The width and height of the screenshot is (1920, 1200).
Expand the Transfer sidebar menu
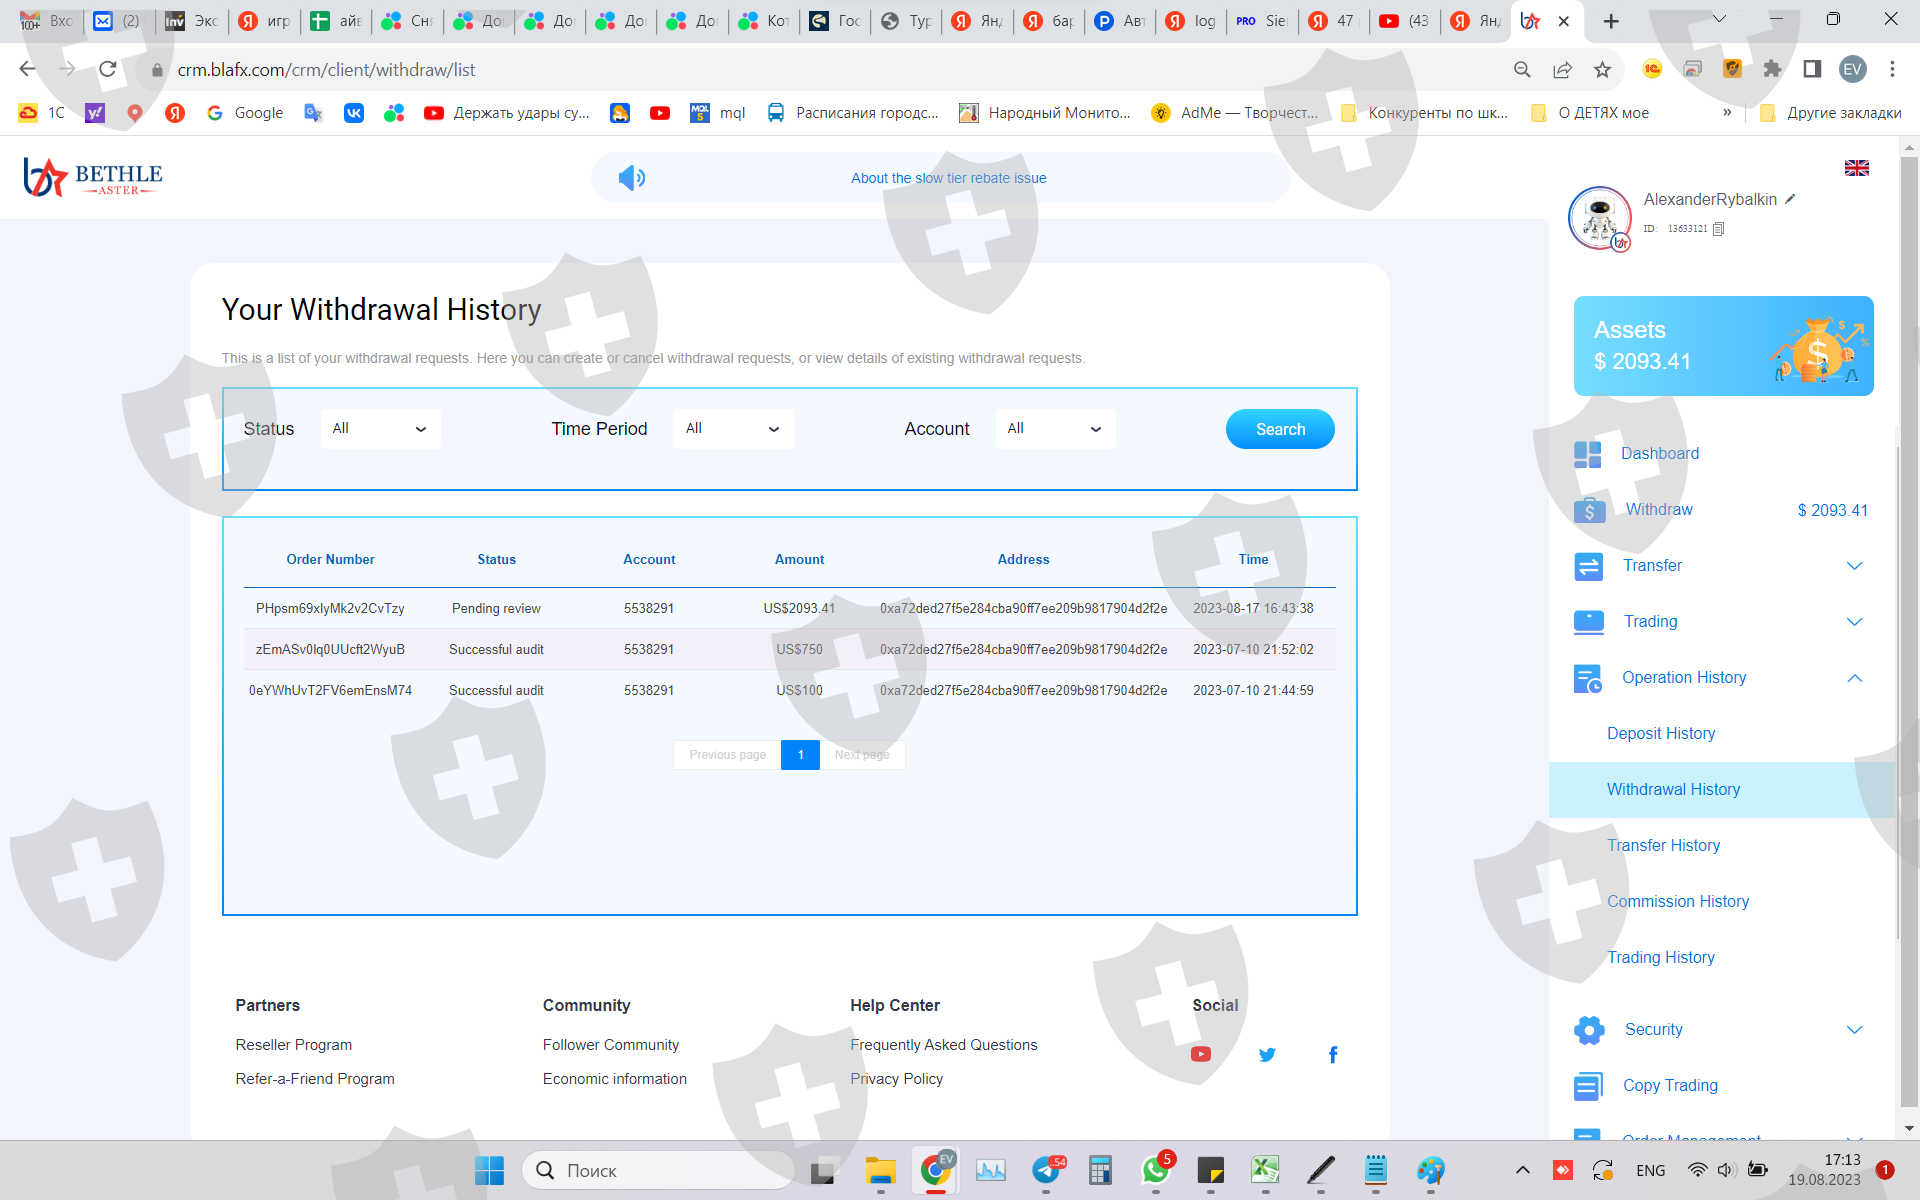coord(1854,566)
